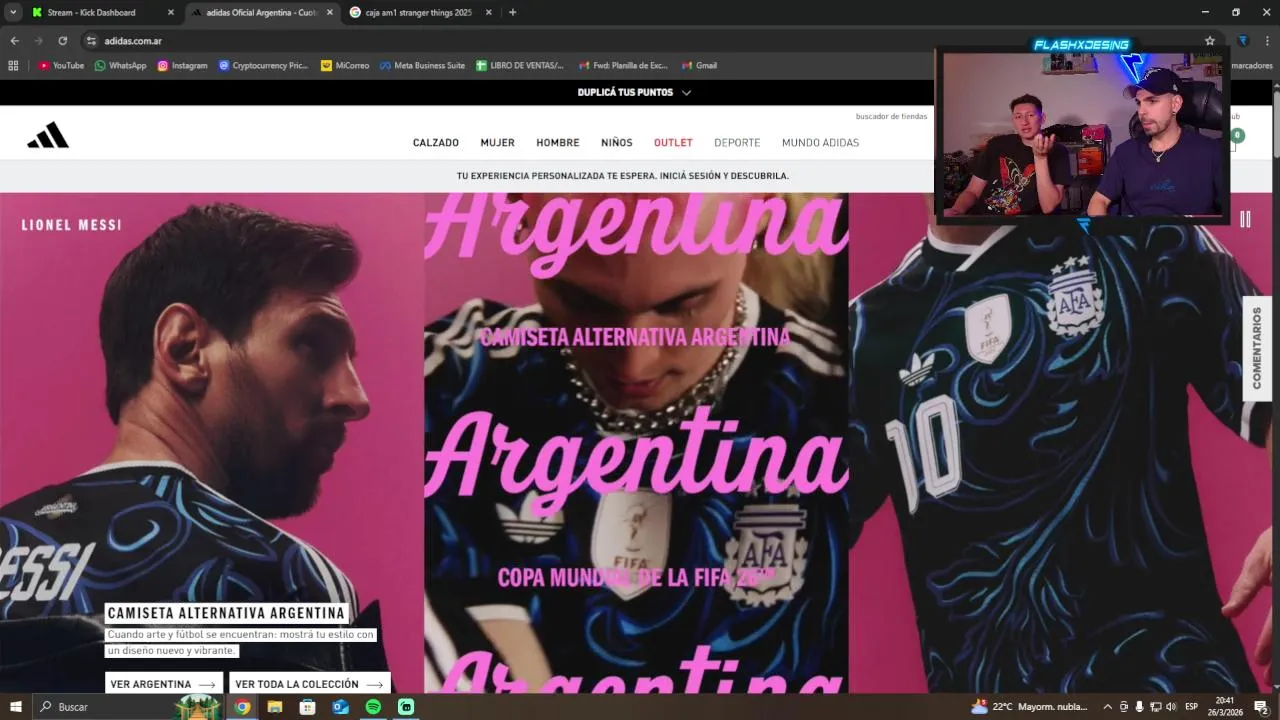Viewport: 1280px width, 720px height.
Task: Click the buscador de tiendas link
Action: [891, 116]
